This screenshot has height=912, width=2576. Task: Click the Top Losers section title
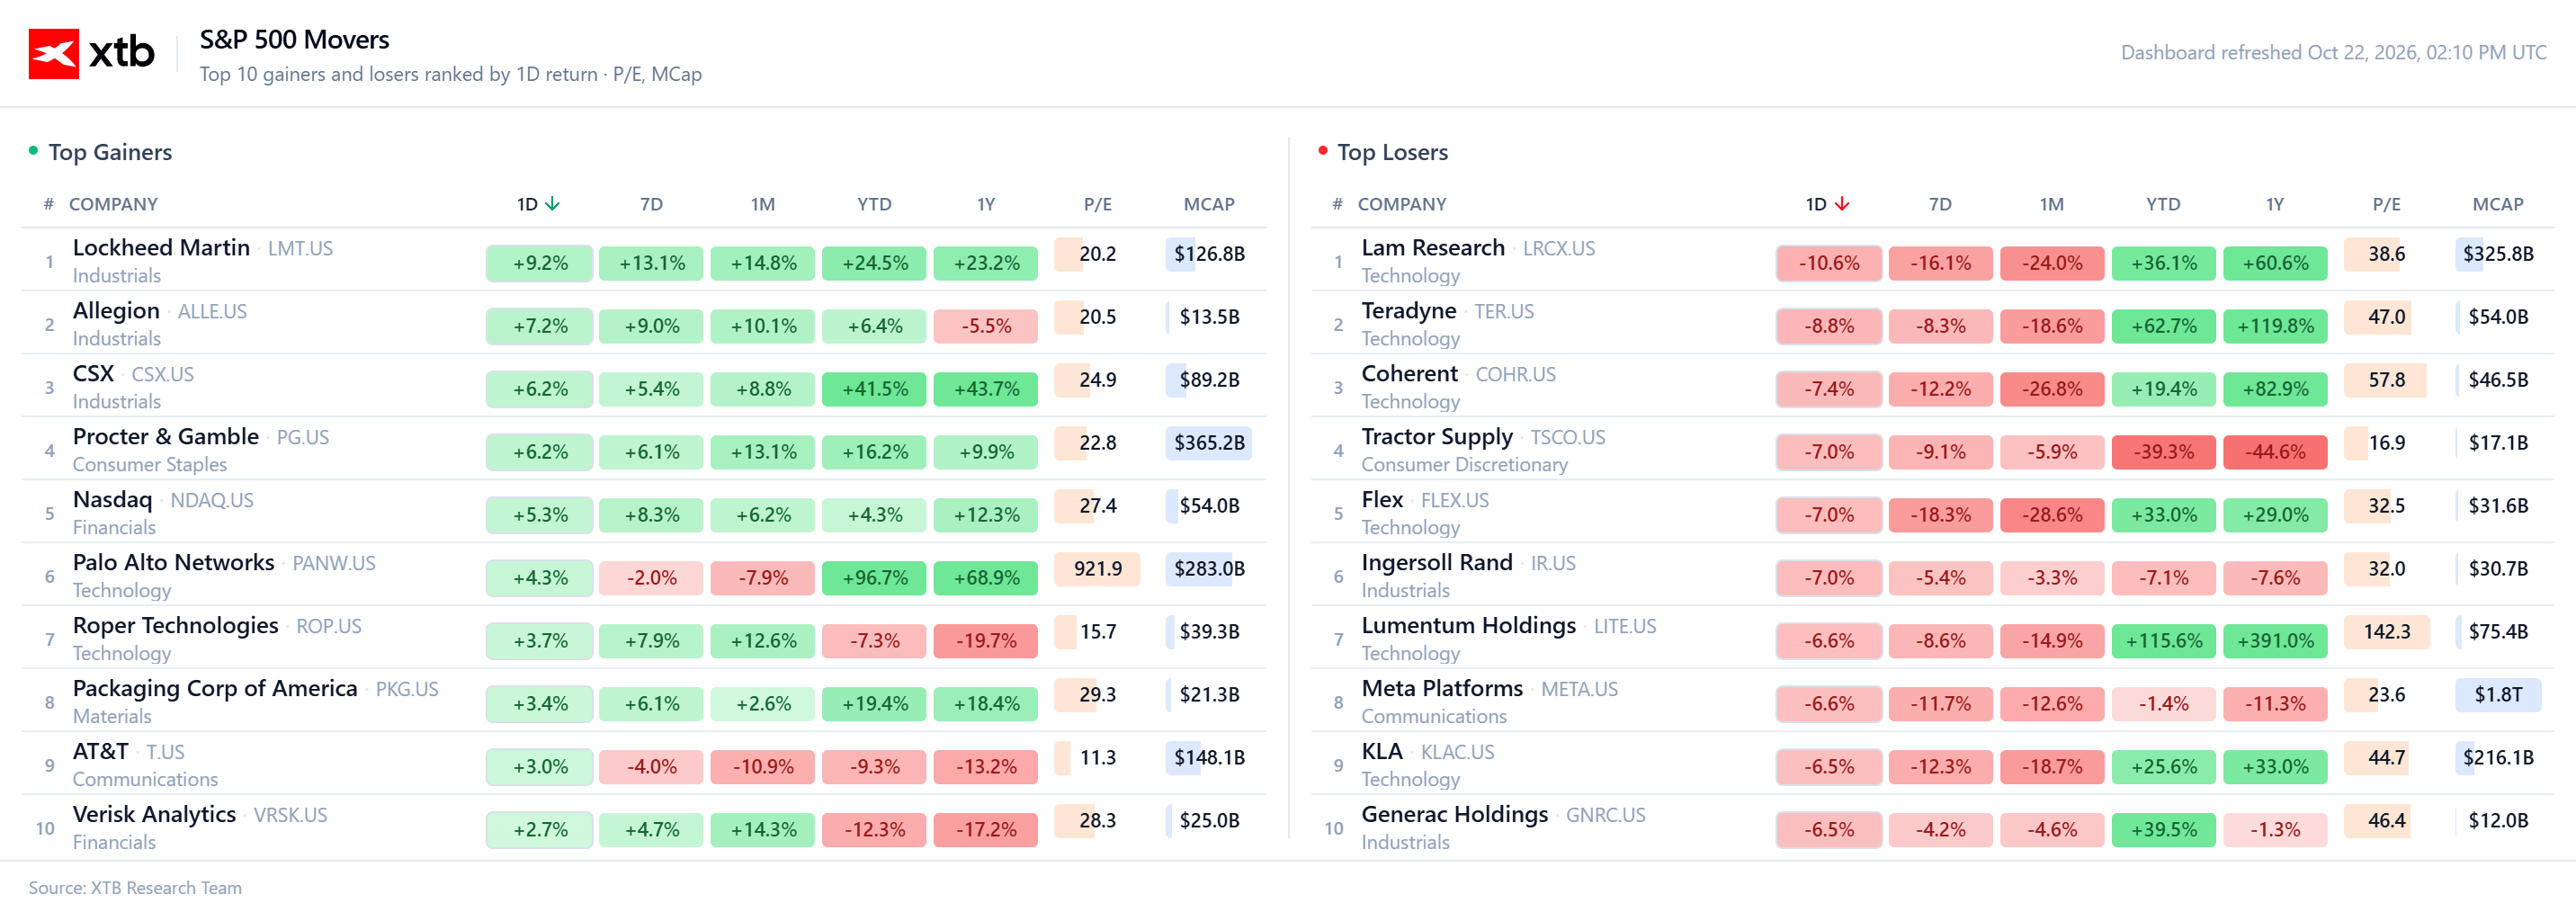(1392, 152)
